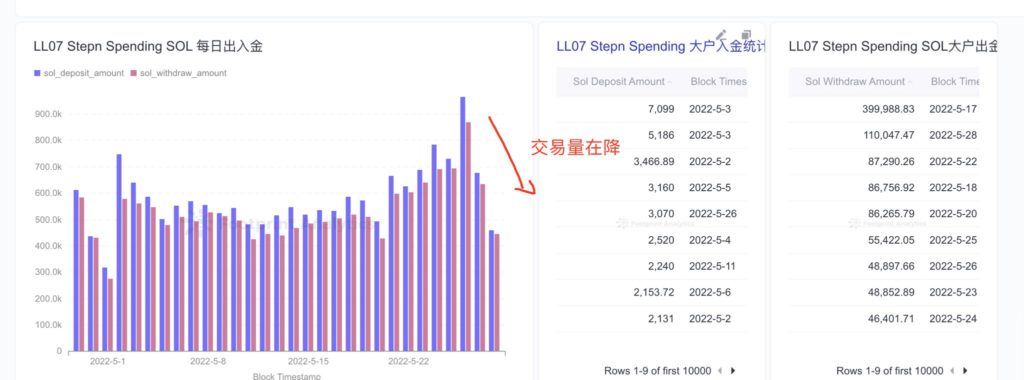The height and width of the screenshot is (380, 1024).
Task: Click date 2022-5-26 in the 3,070 row
Action: coord(712,214)
